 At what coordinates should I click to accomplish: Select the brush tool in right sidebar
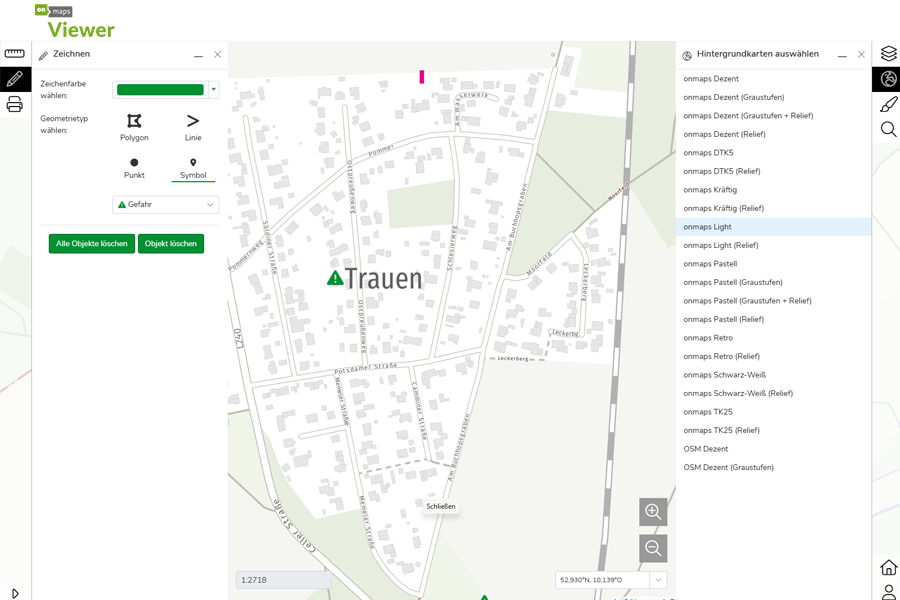click(x=888, y=104)
